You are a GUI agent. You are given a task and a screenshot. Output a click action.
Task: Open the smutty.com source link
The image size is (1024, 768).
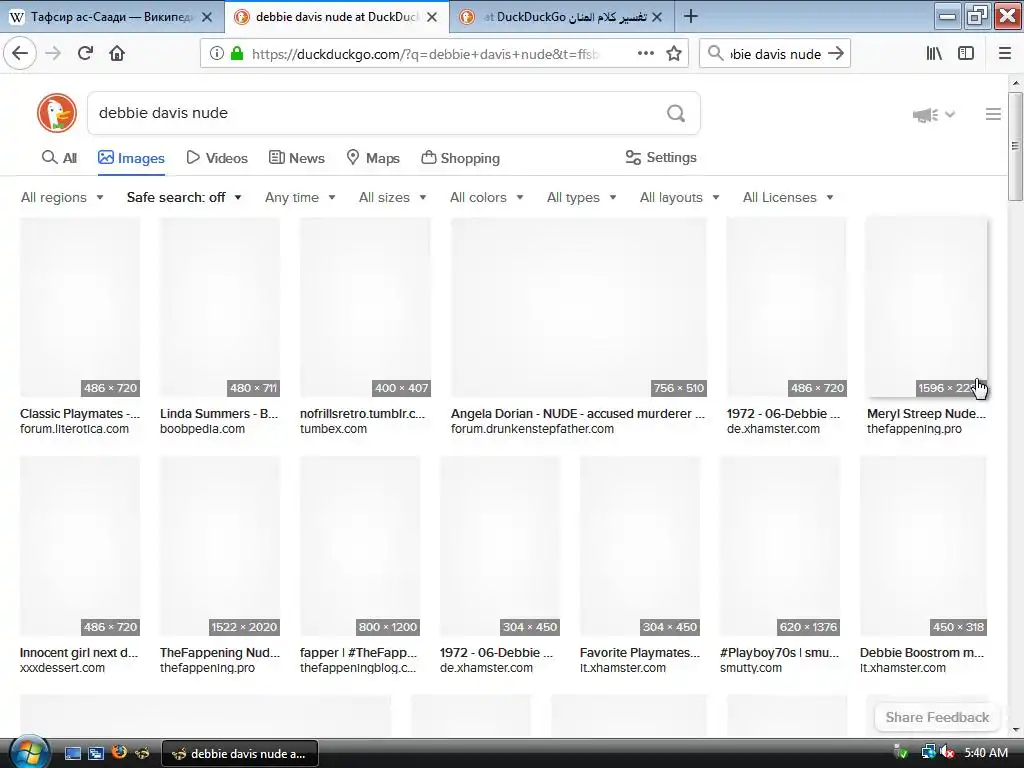click(x=750, y=668)
